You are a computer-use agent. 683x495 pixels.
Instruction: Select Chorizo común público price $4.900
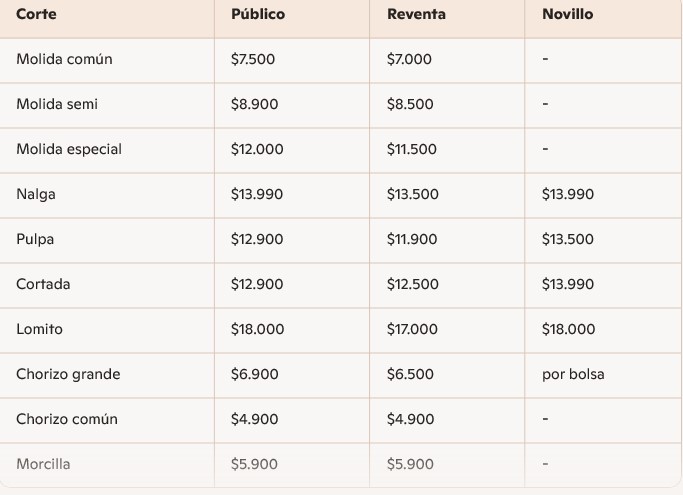coord(254,419)
